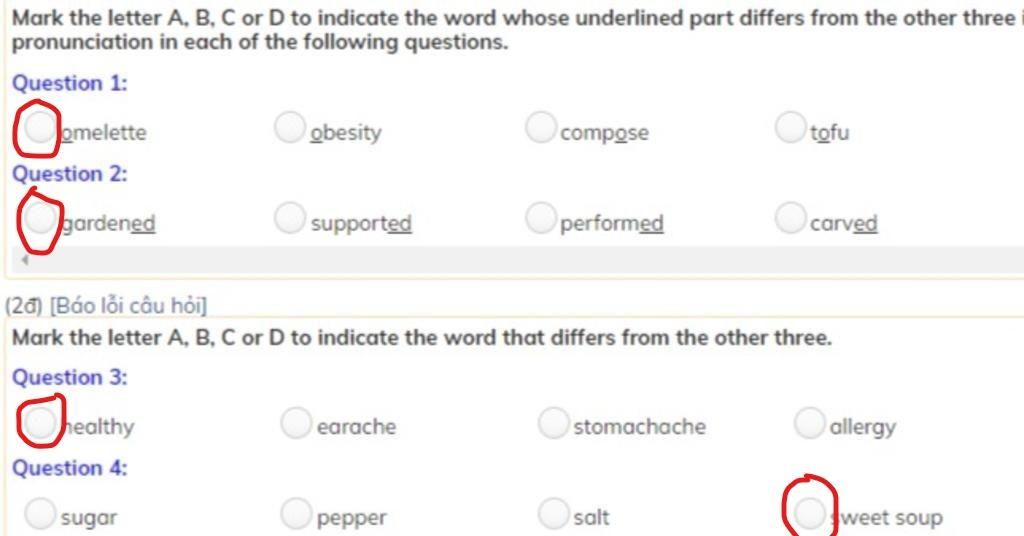This screenshot has height=536, width=1024.
Task: Select 'gardened' for Question 2
Action: pyautogui.click(x=39, y=217)
